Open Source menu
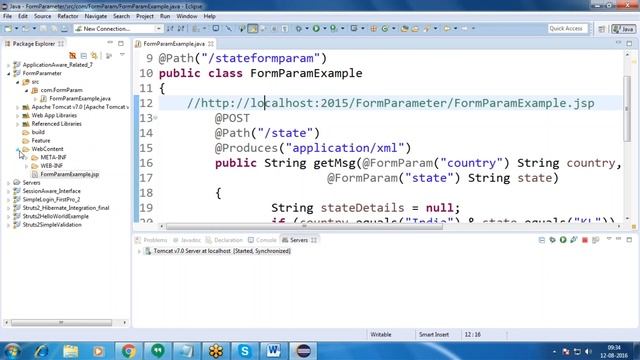This screenshot has height=360, width=640. [42, 16]
